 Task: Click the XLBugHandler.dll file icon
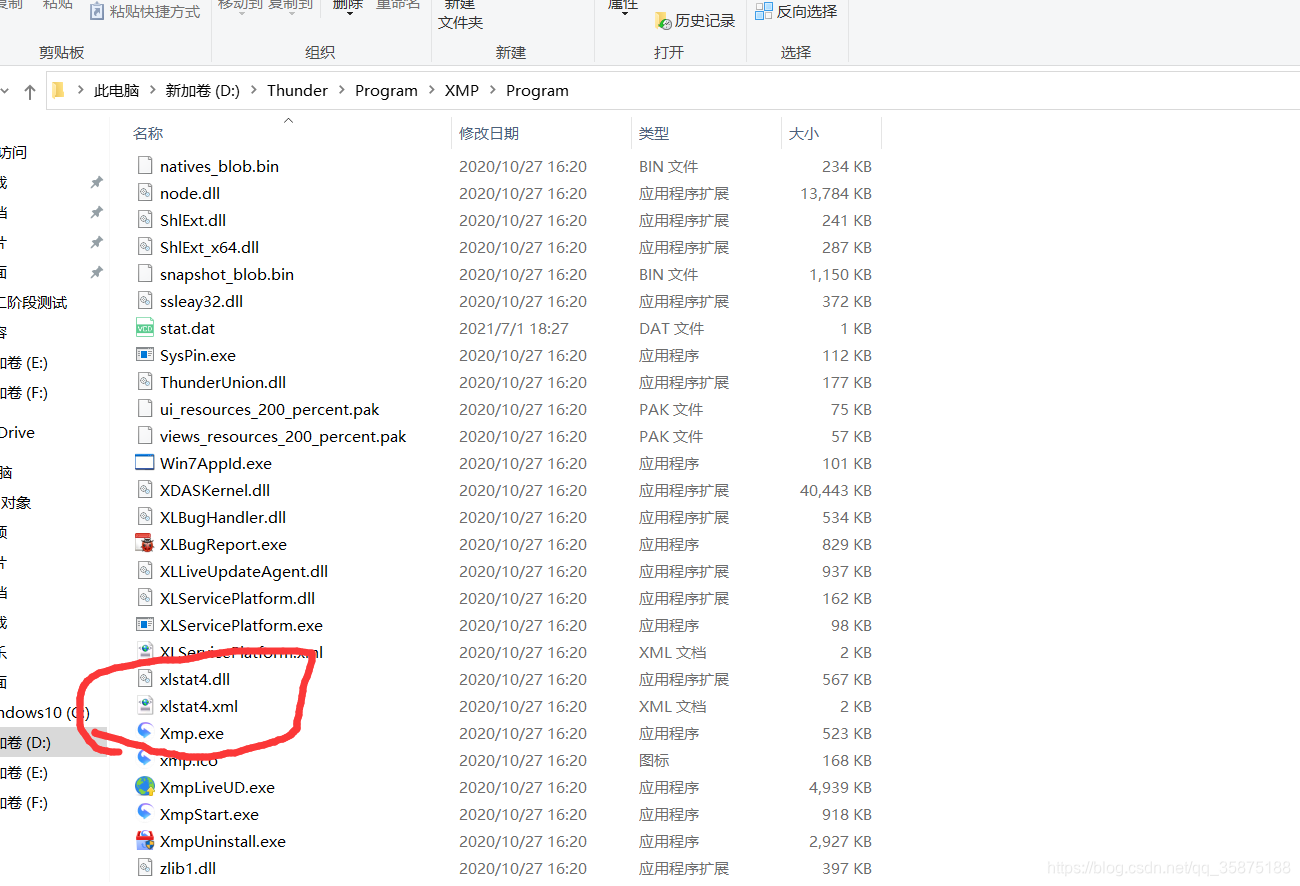point(145,517)
